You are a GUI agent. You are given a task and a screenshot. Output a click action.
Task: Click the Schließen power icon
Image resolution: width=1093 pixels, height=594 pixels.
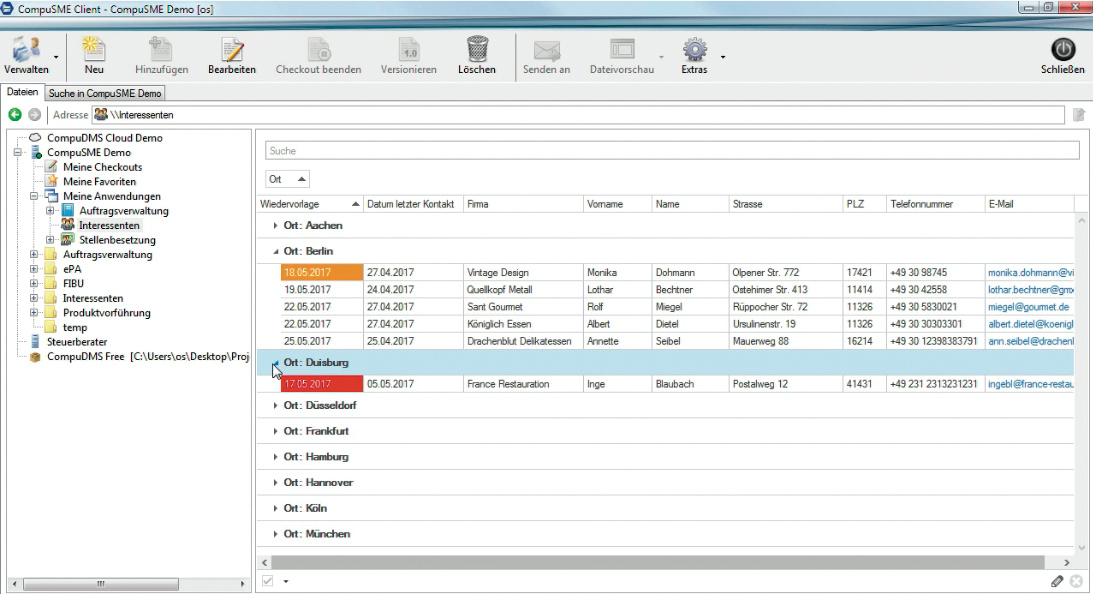point(1062,50)
